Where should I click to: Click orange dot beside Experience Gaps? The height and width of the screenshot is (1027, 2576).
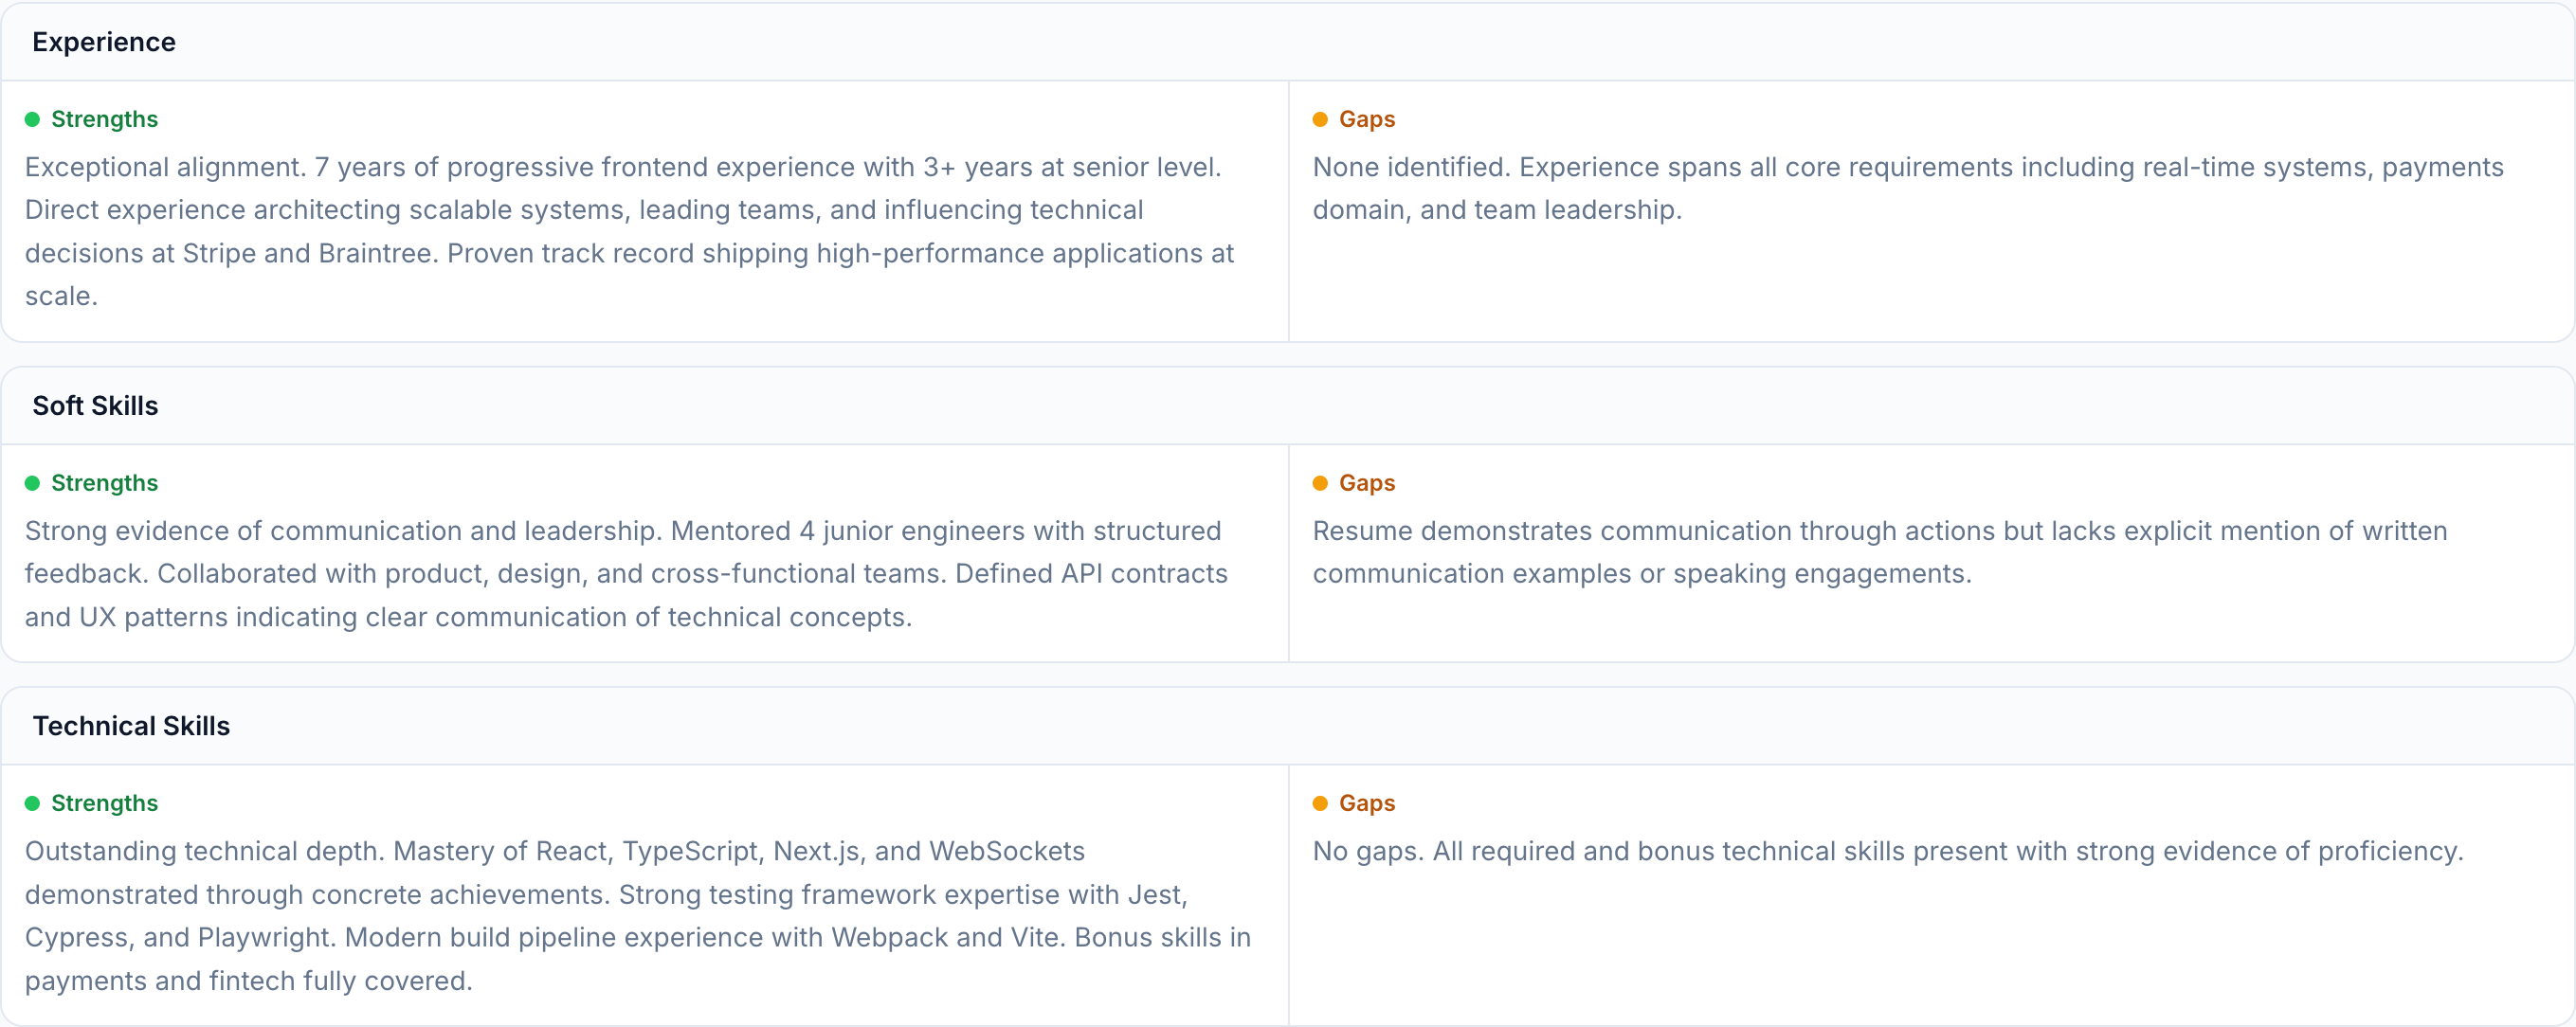[x=1320, y=119]
